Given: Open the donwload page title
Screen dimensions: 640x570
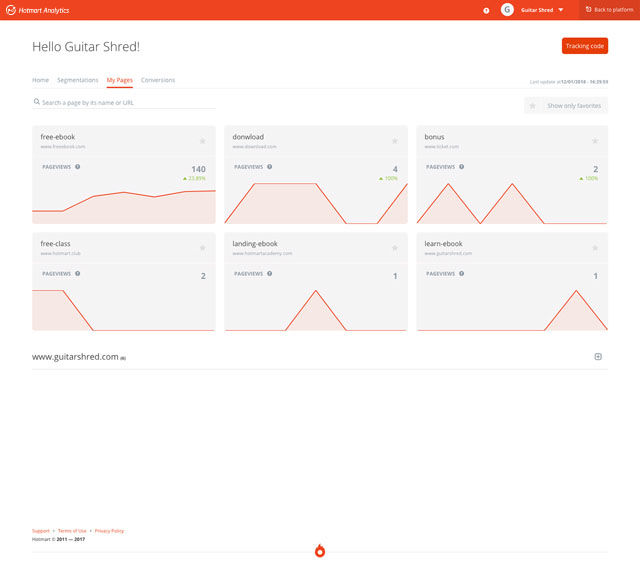Looking at the screenshot, I should 248,137.
